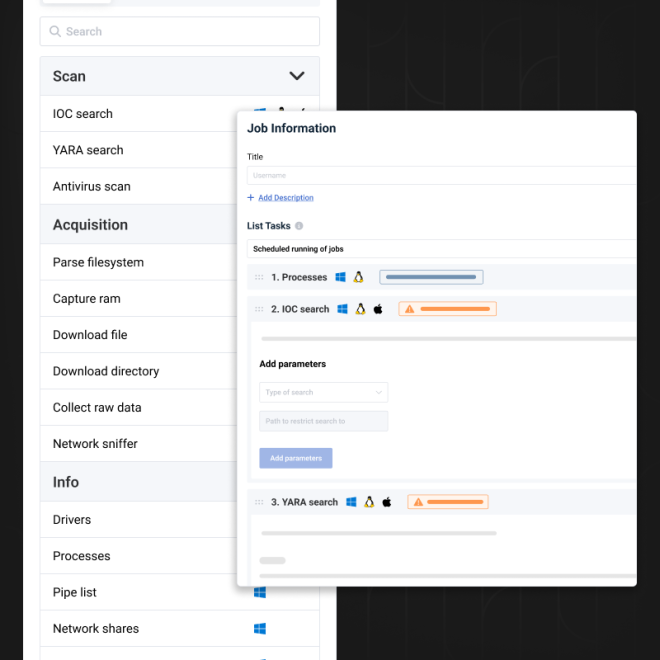The width and height of the screenshot is (660, 660).
Task: Click Windows icon on Pipe list row
Action: pos(260,592)
